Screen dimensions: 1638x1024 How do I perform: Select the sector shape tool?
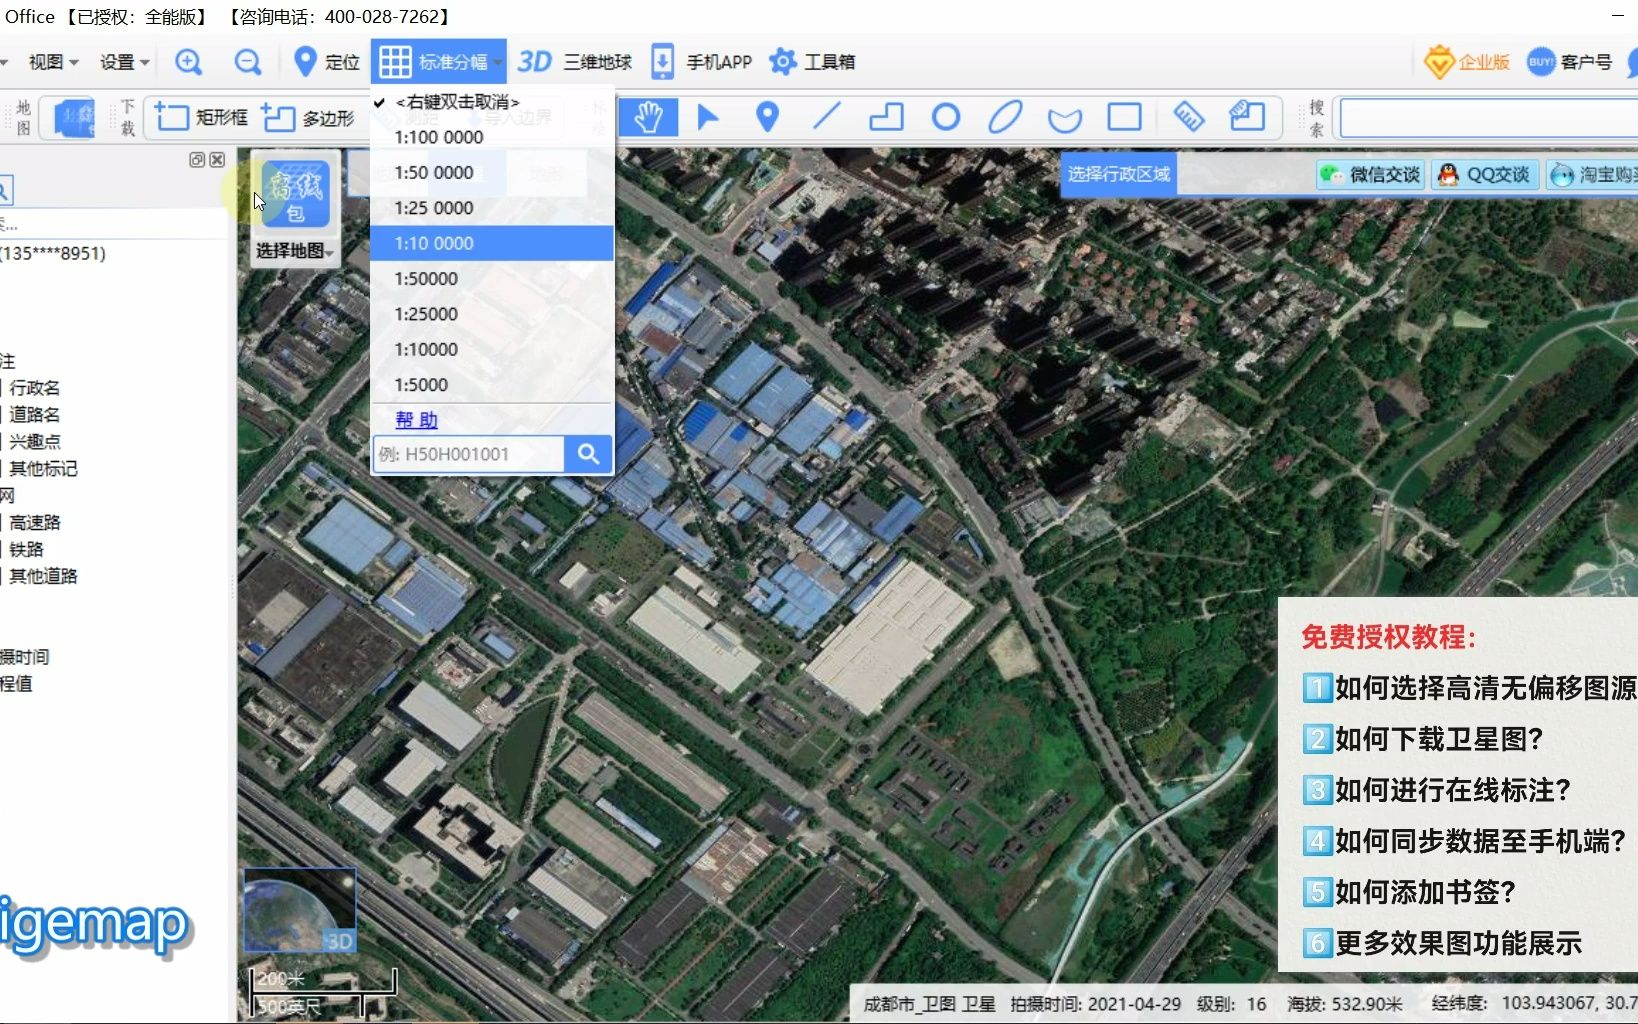tap(1065, 118)
